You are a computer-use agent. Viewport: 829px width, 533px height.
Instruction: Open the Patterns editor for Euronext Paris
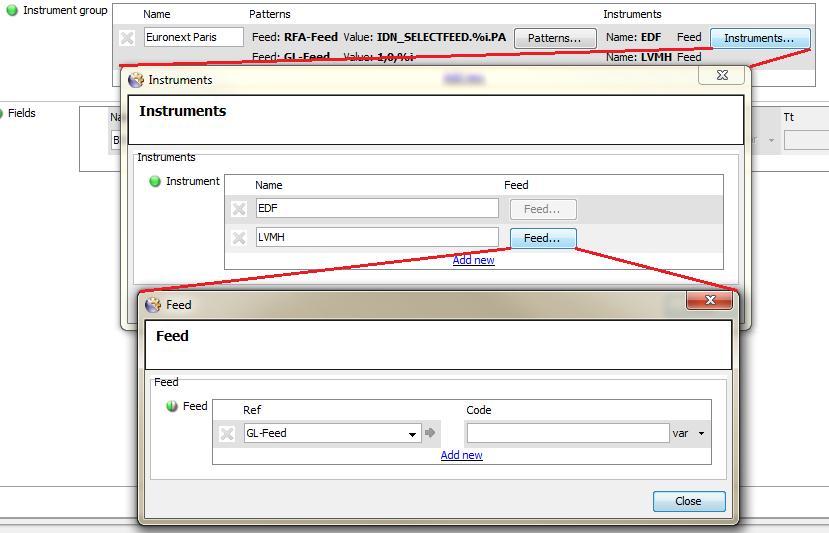(x=554, y=38)
